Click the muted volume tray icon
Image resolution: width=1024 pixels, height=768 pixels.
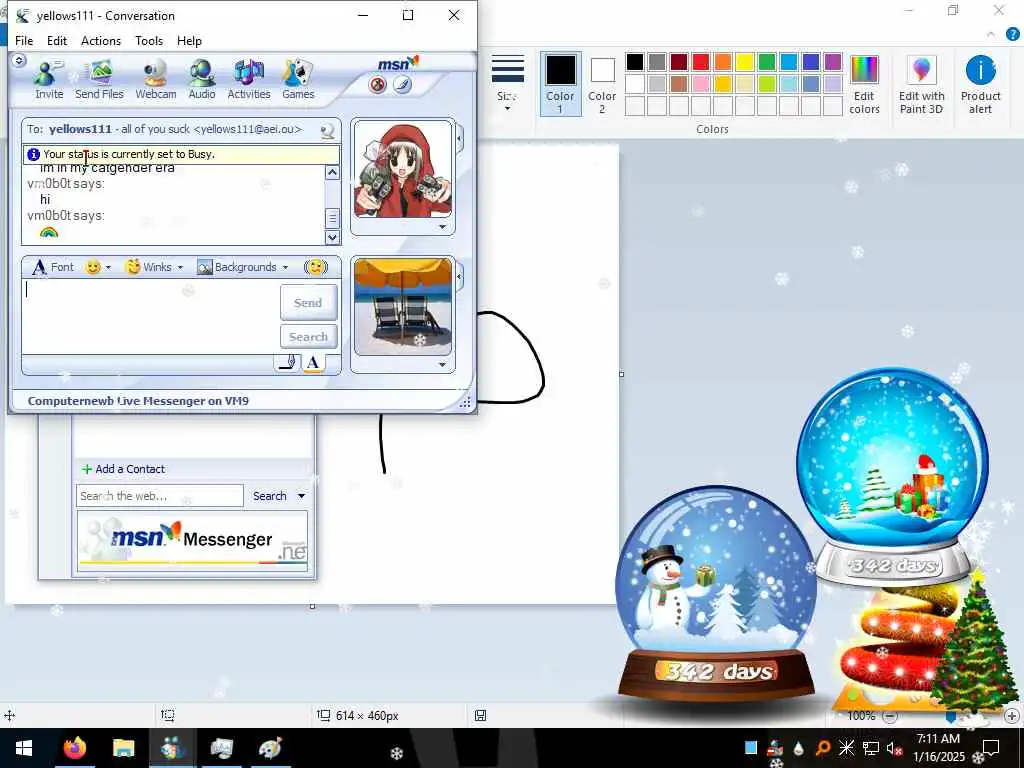pyautogui.click(x=894, y=748)
